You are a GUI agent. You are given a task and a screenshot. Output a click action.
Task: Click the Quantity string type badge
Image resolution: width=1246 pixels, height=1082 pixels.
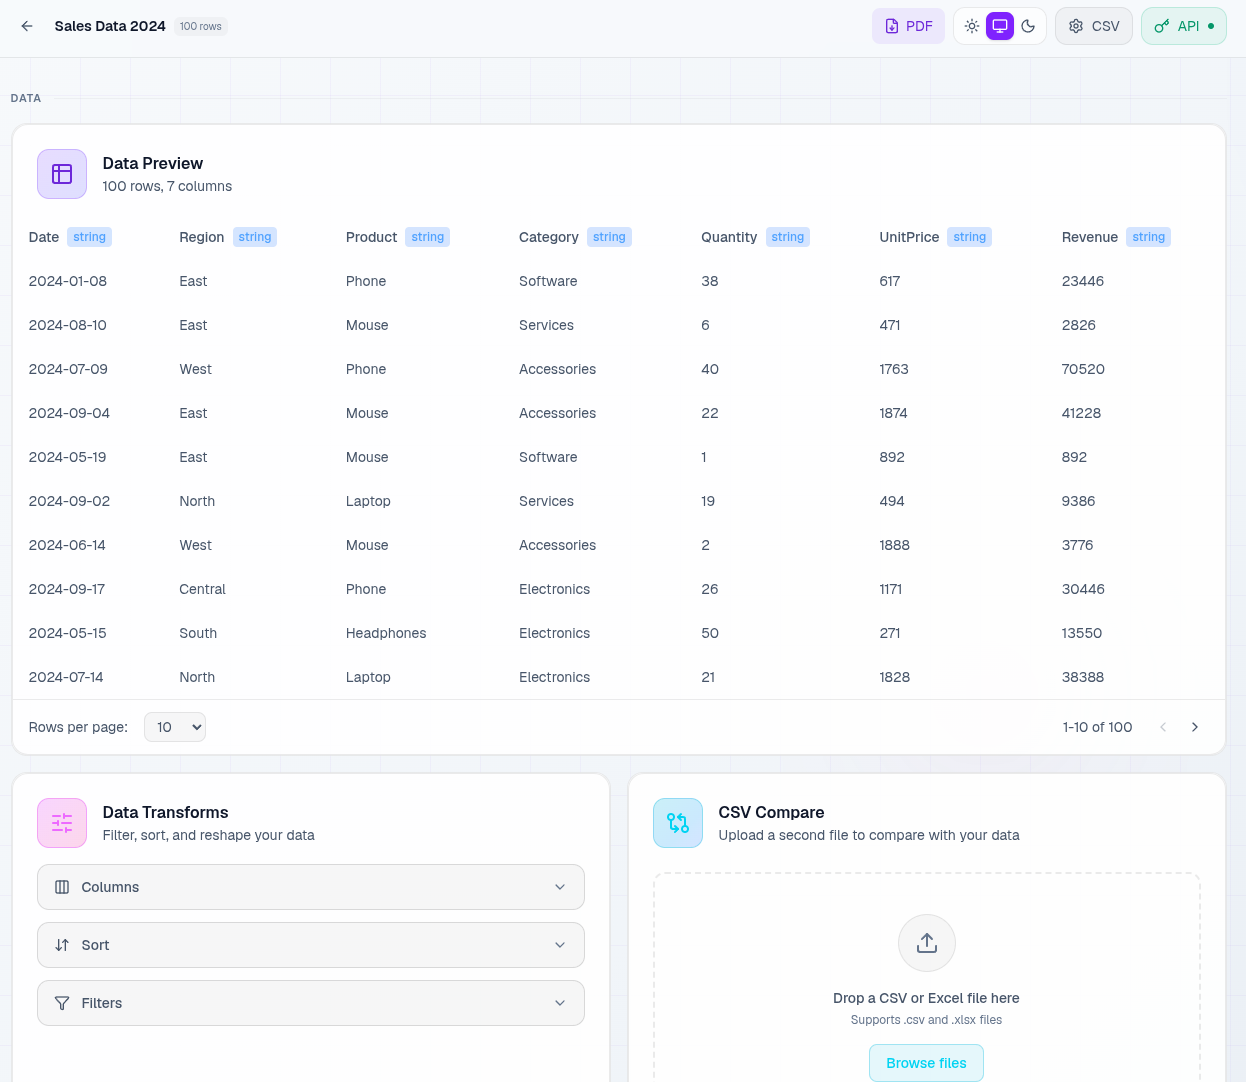tap(788, 237)
